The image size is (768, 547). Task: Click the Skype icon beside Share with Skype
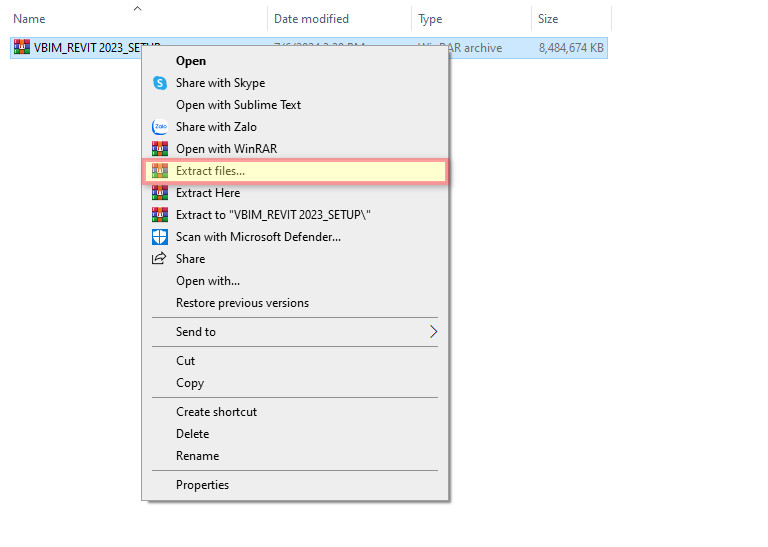(159, 83)
